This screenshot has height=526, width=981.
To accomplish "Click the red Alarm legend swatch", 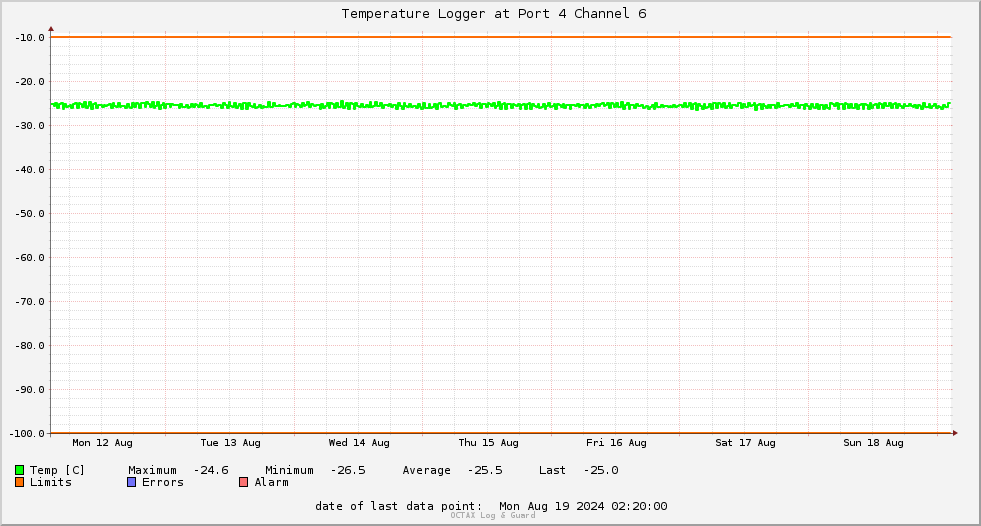I will coord(243,482).
